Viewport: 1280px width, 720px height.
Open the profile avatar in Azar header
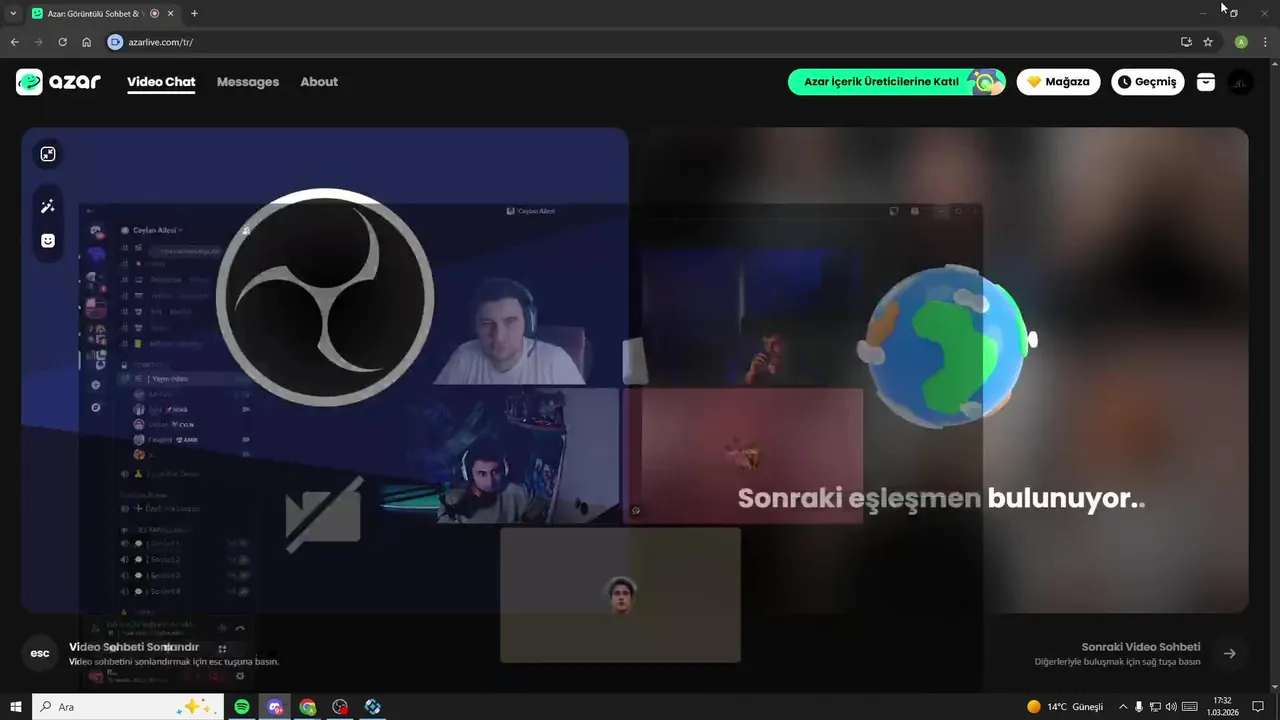[x=1240, y=82]
